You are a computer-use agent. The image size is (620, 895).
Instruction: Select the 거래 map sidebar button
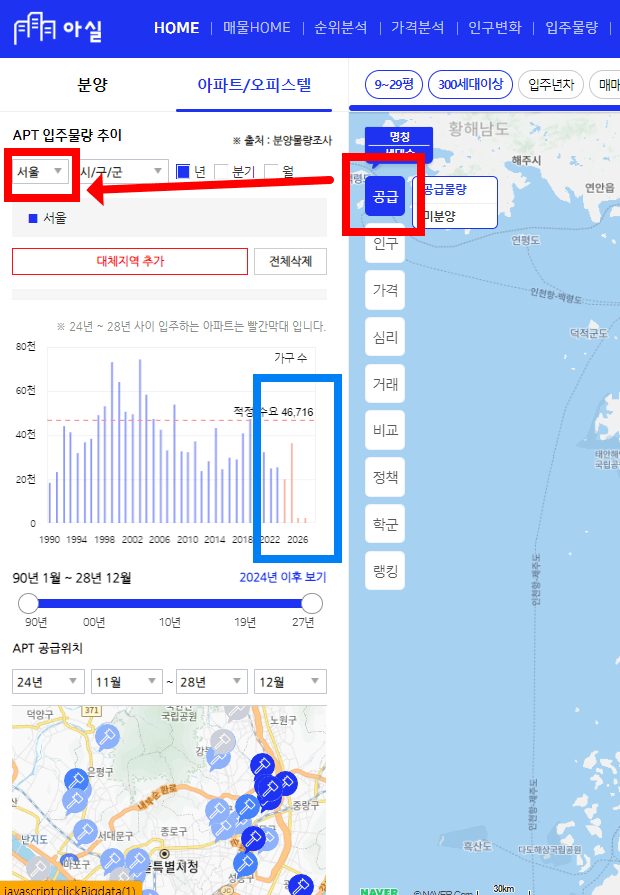385,384
